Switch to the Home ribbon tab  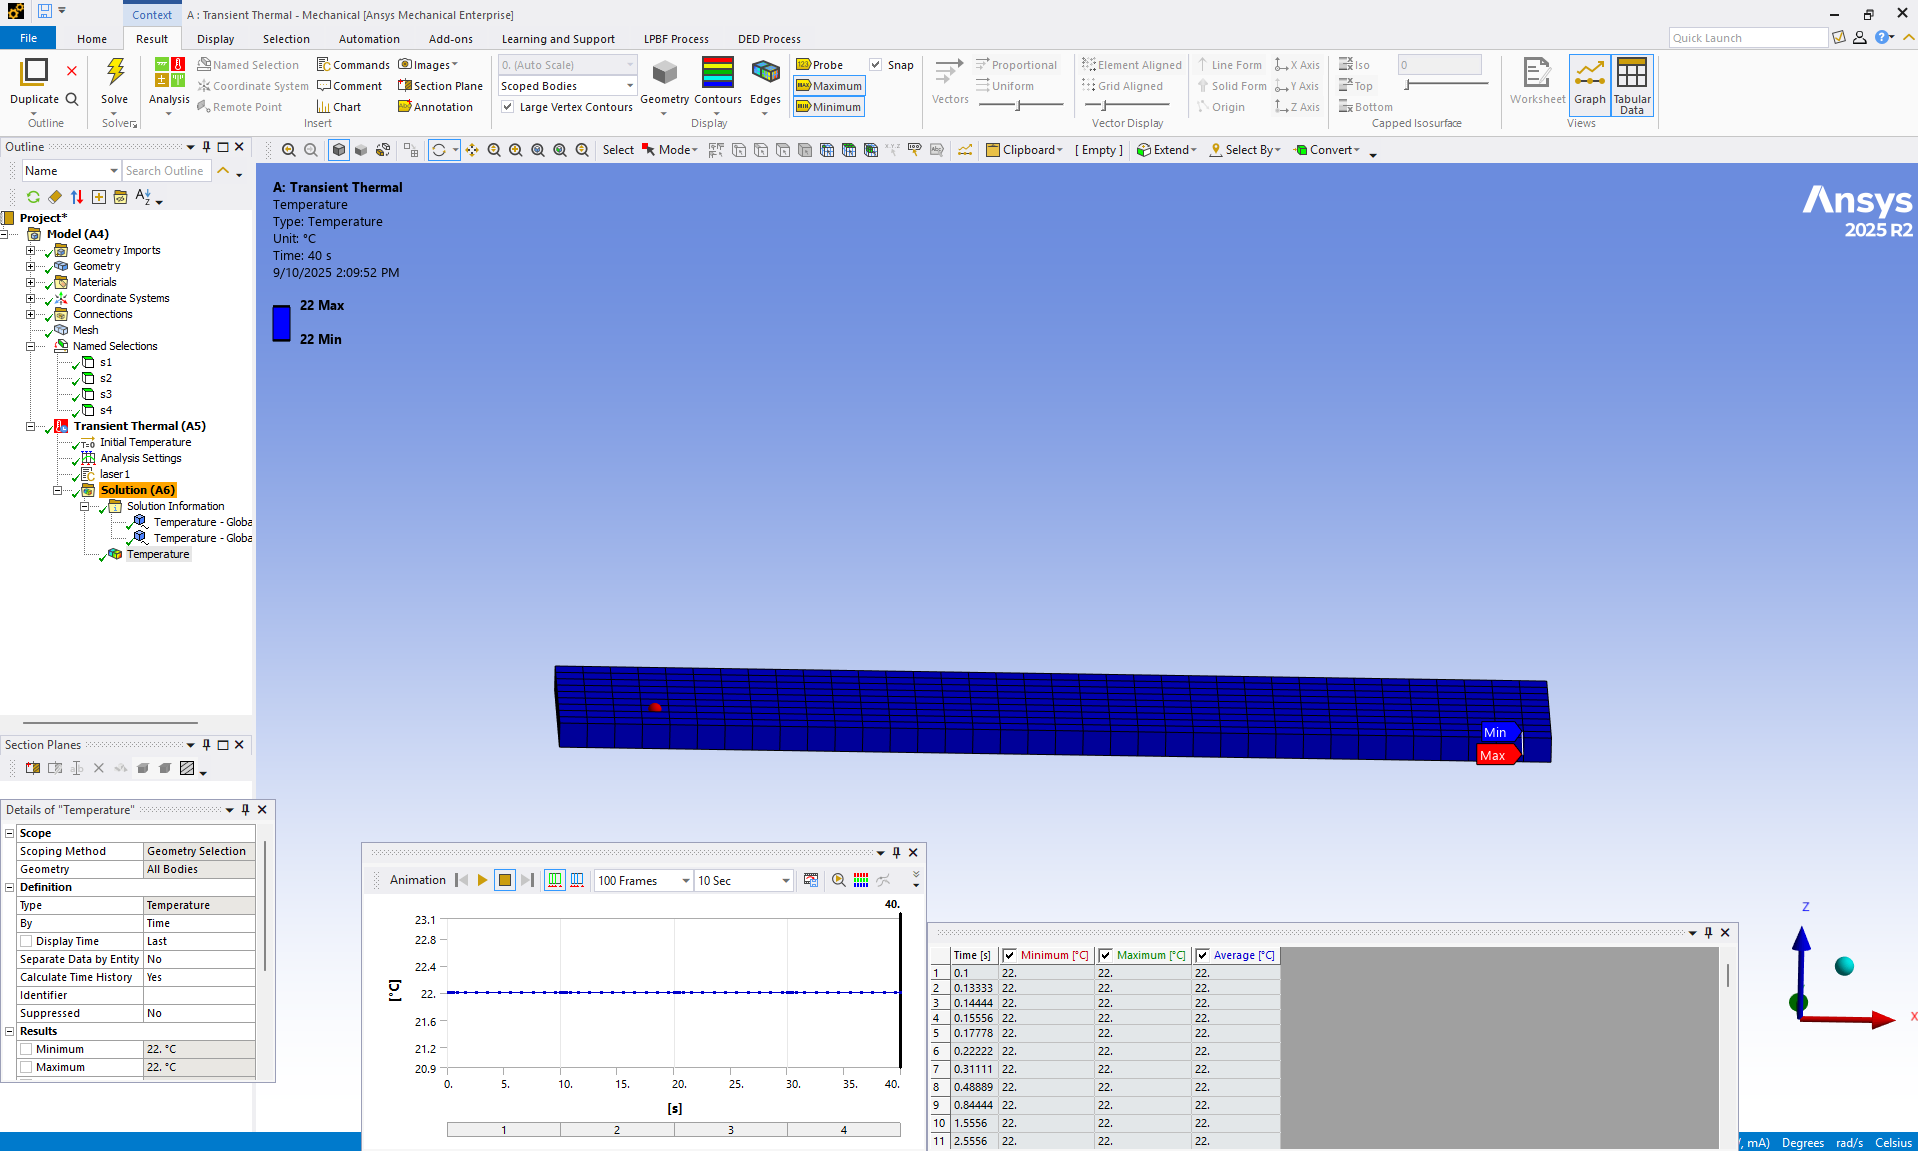92,39
